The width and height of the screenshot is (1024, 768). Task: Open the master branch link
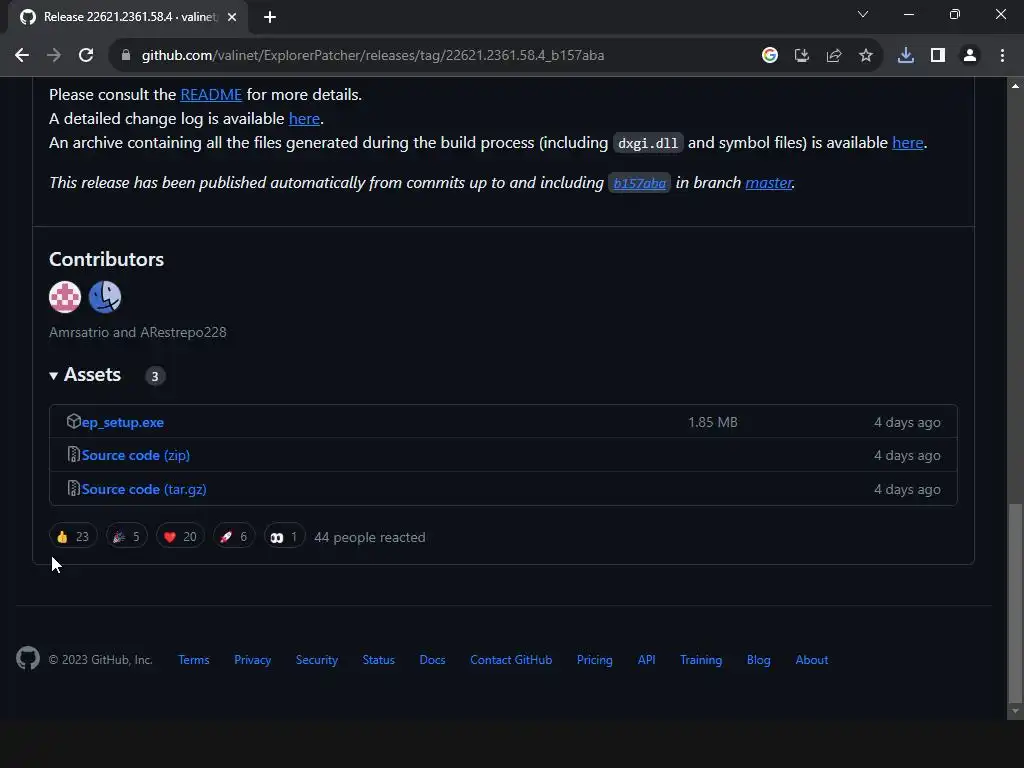tap(769, 183)
